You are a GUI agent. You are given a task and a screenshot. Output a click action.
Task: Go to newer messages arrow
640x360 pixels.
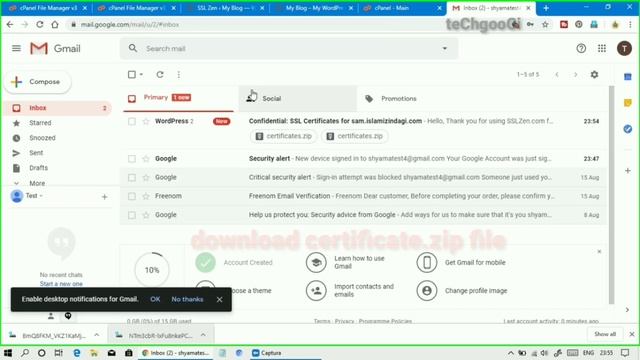pos(557,75)
